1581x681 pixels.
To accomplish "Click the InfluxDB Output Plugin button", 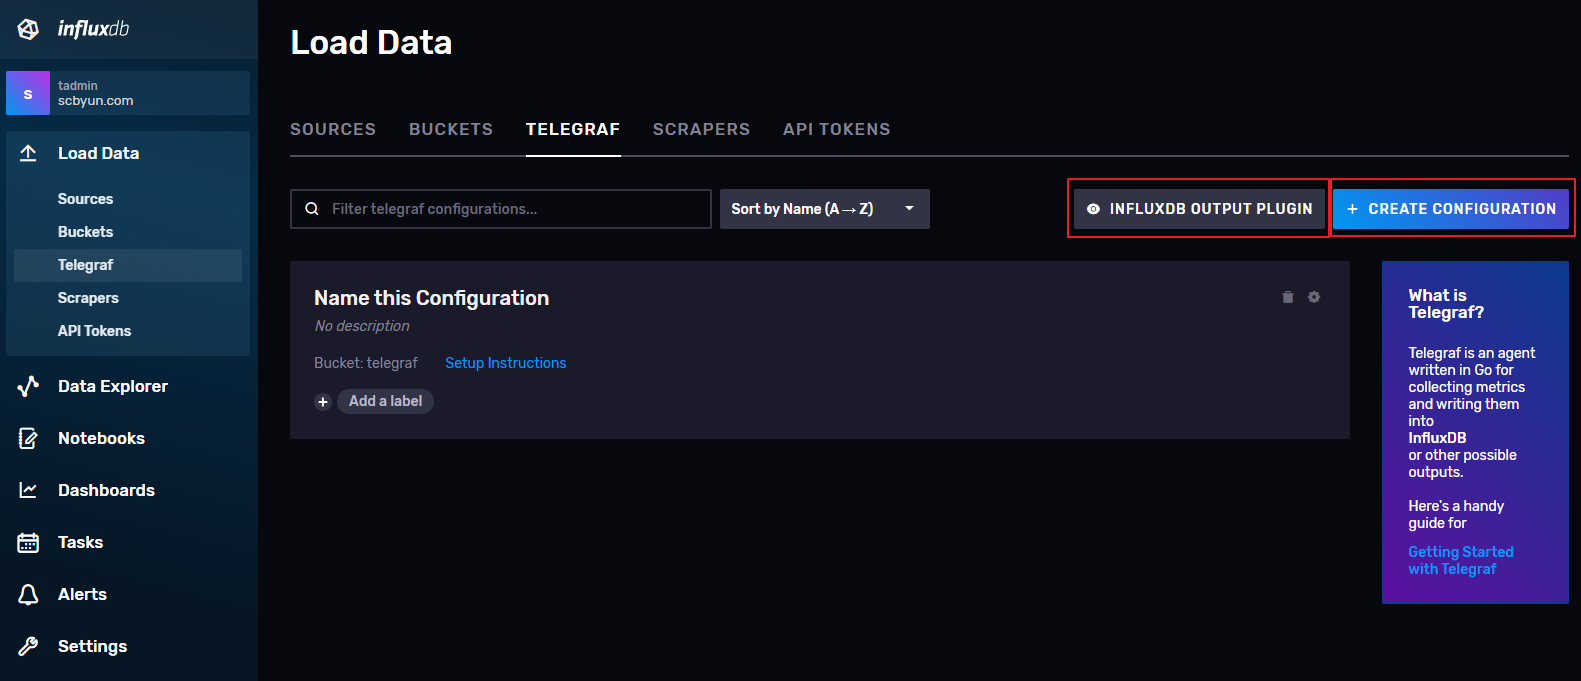I will click(x=1199, y=209).
